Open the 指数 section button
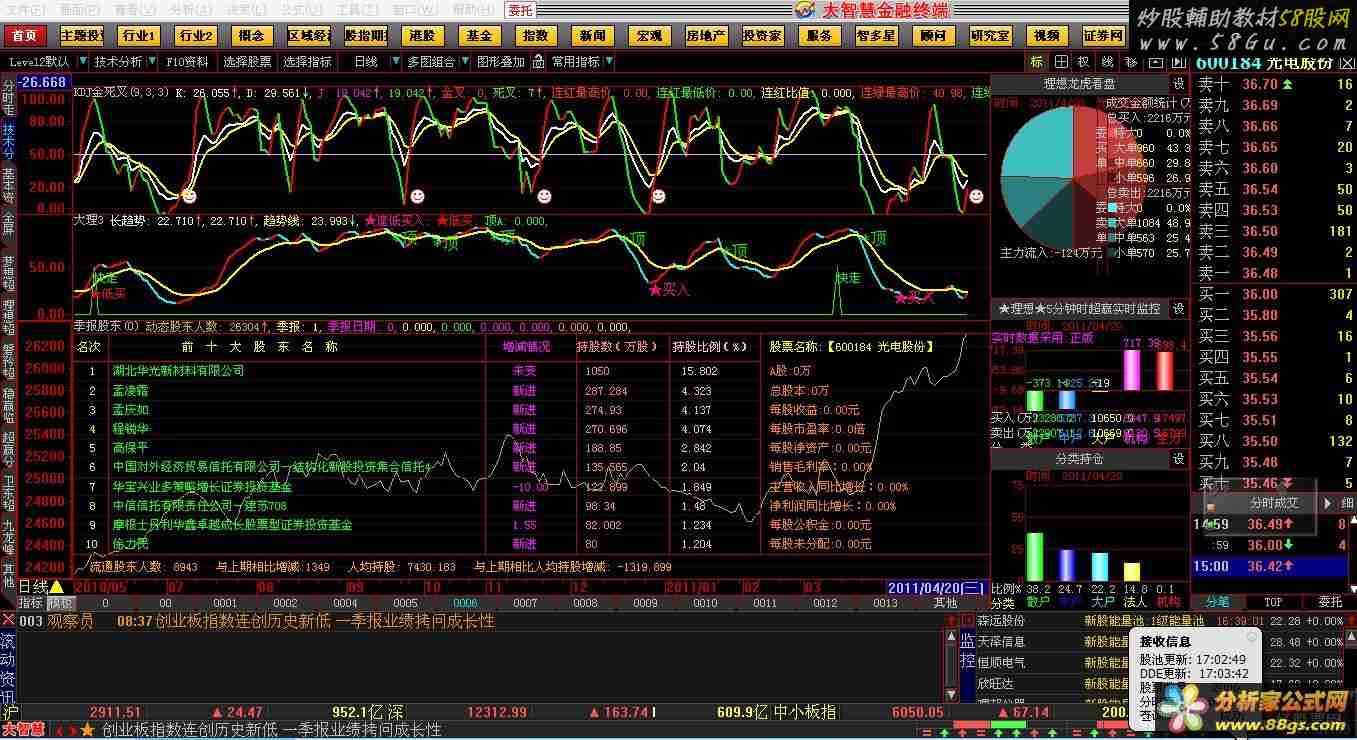This screenshot has height=740, width=1357. tap(536, 36)
